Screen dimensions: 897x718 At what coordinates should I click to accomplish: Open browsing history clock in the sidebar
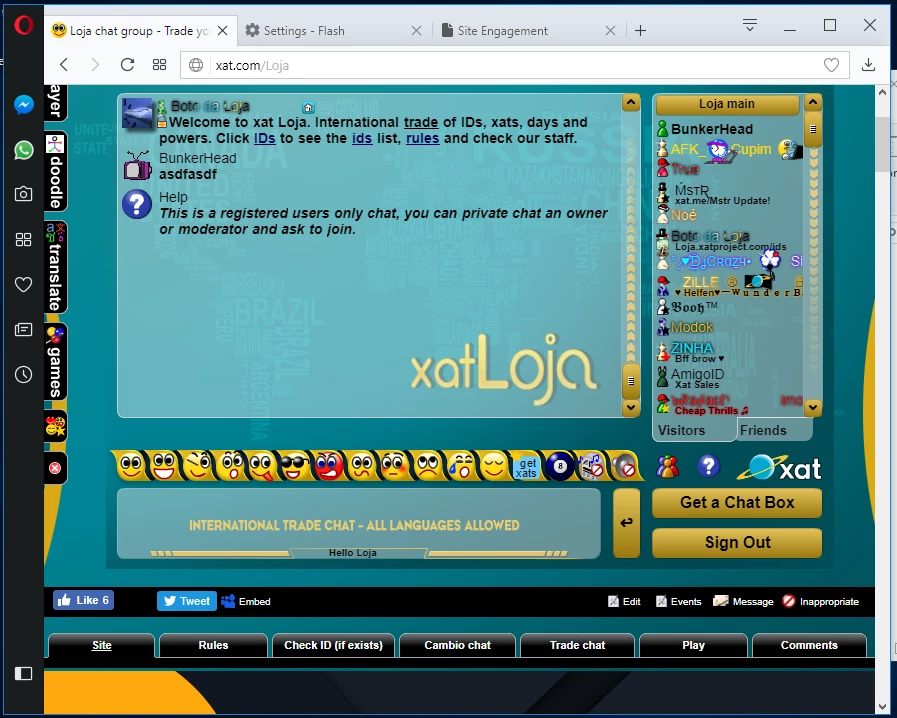click(23, 375)
